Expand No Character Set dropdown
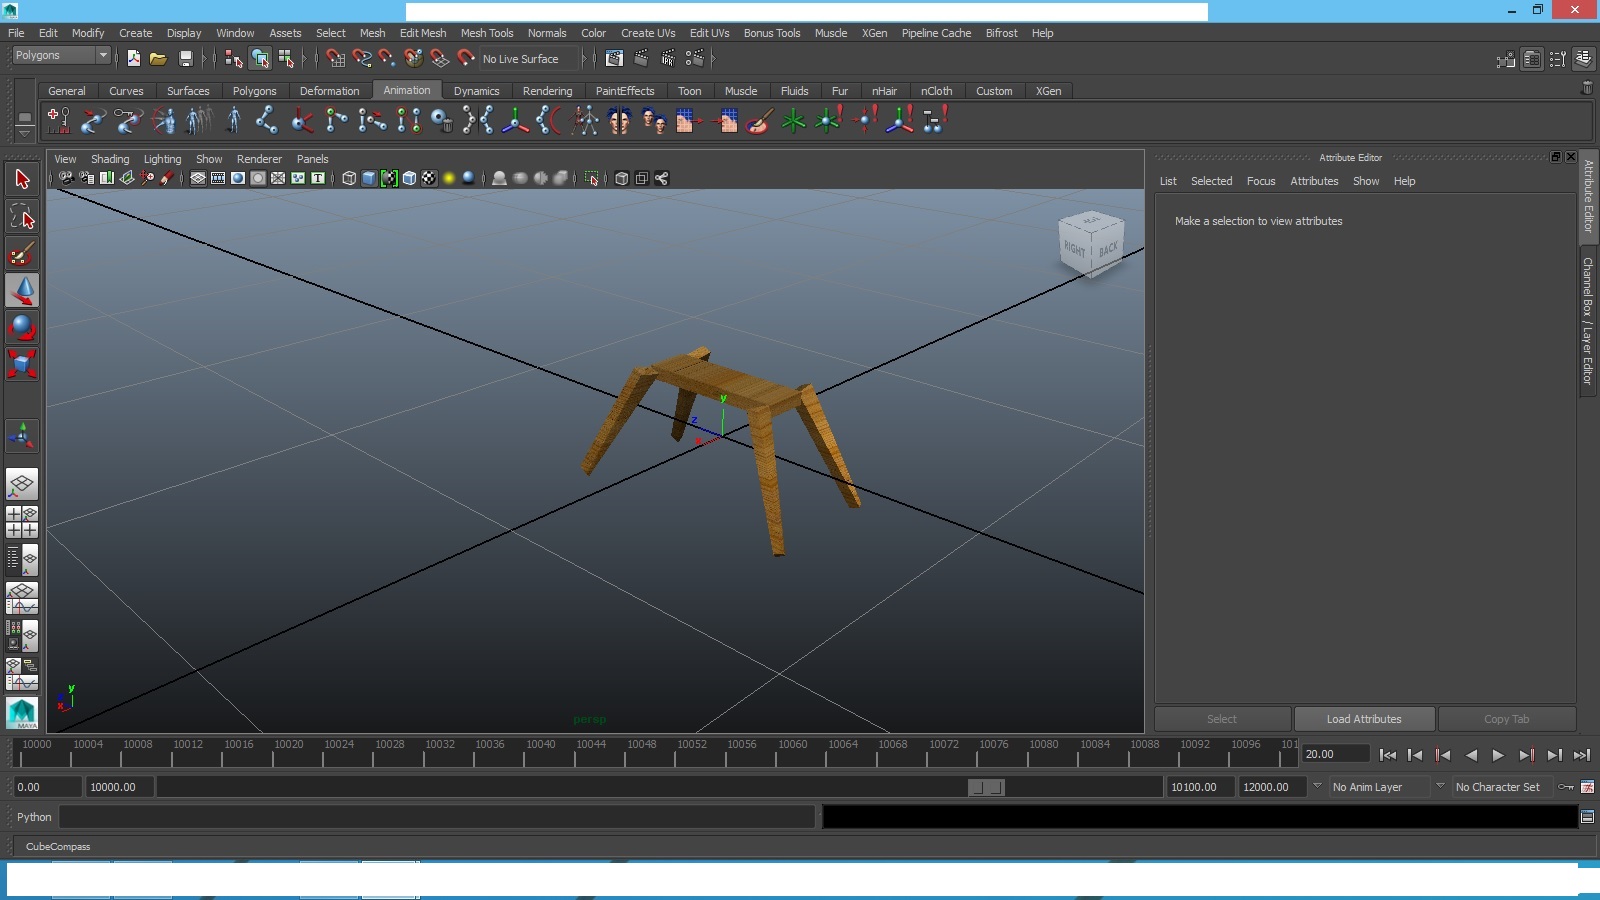Image resolution: width=1600 pixels, height=900 pixels. [x=1440, y=786]
